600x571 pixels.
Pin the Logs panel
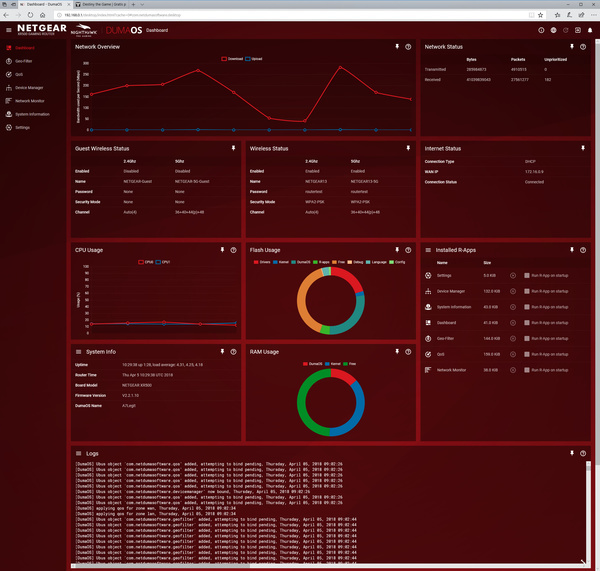coord(572,453)
